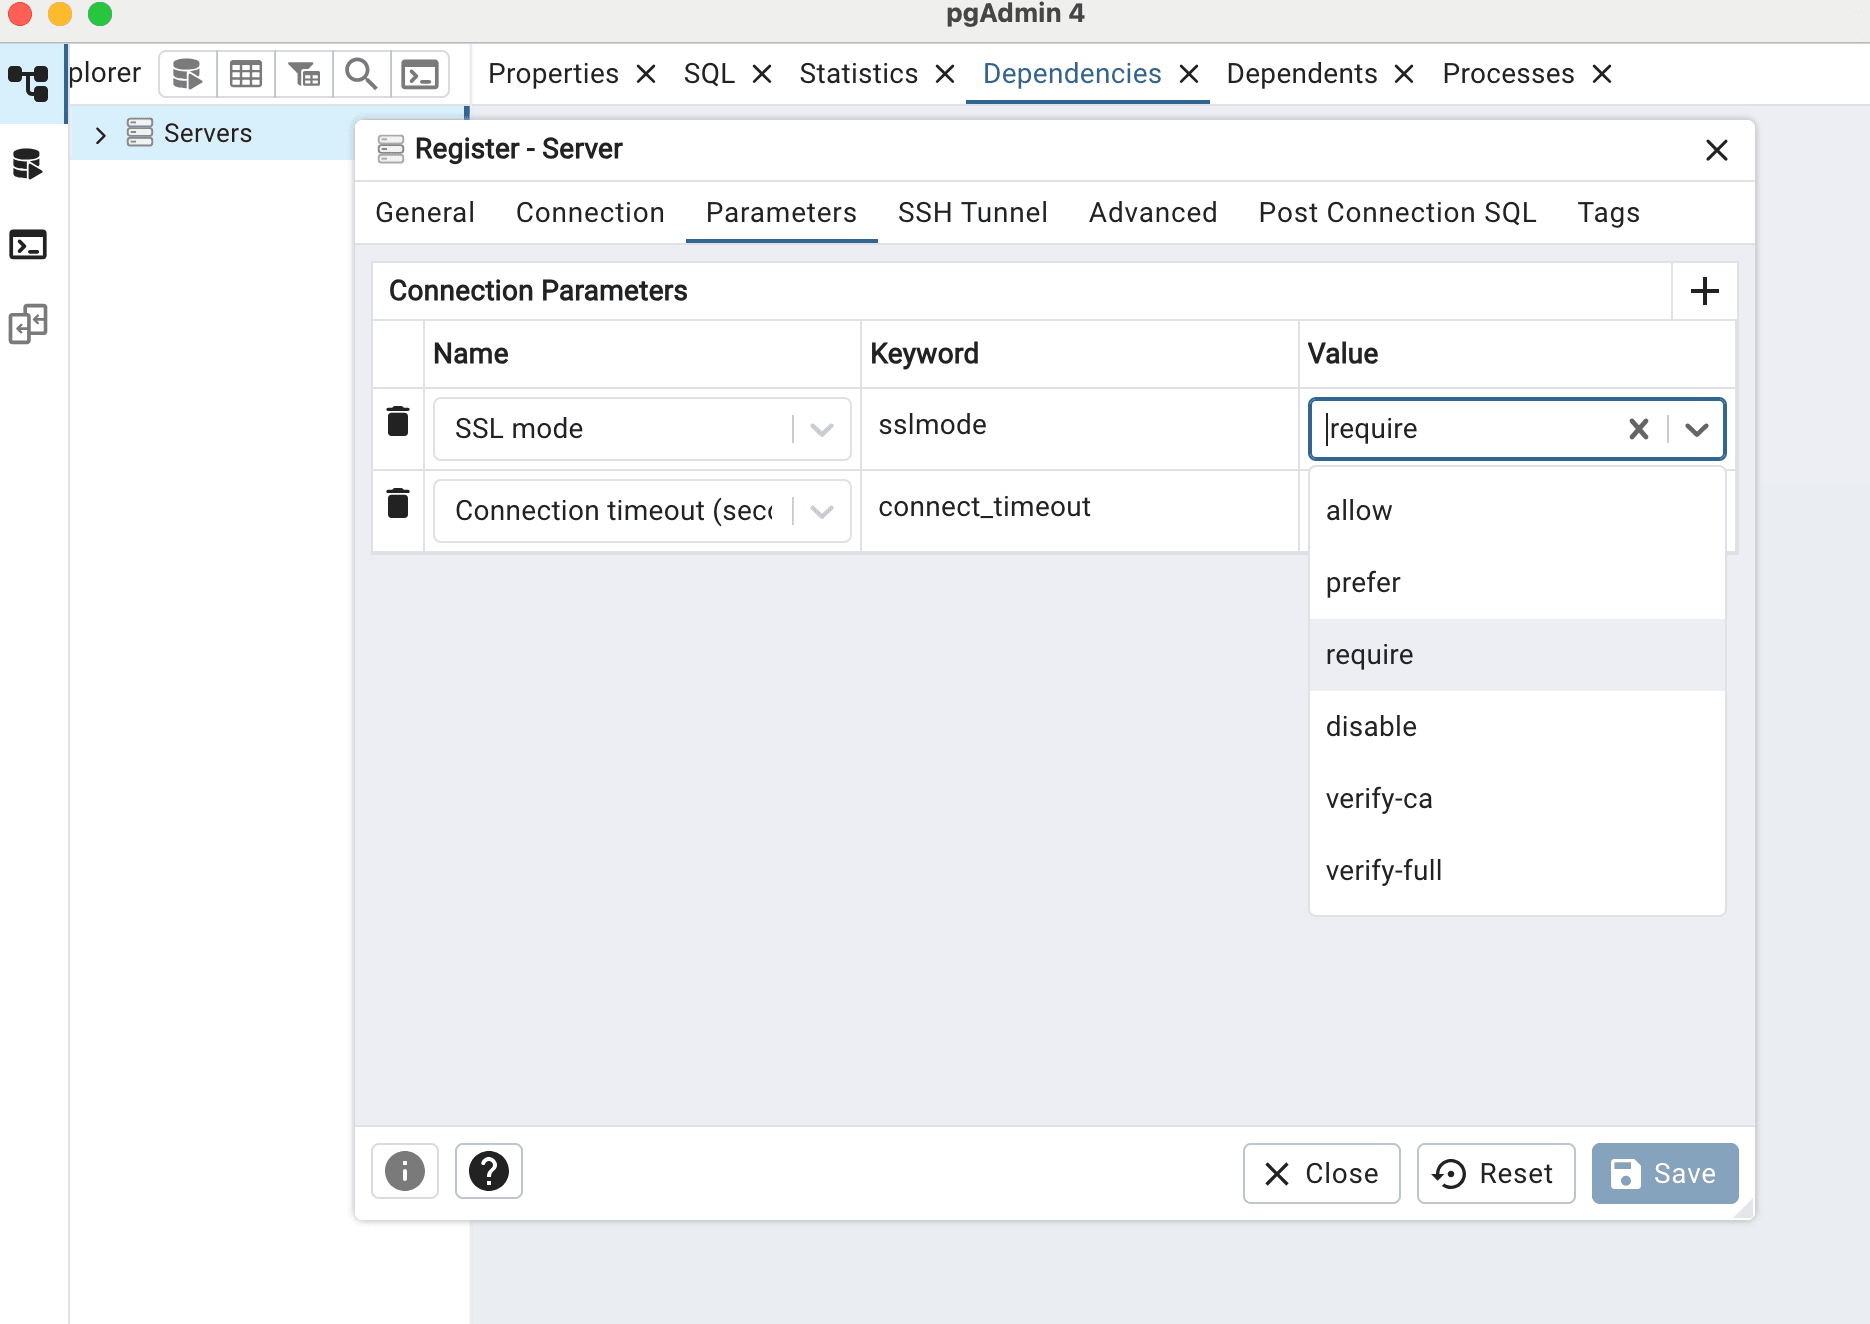Open the SSL mode name dropdown
Image resolution: width=1870 pixels, height=1324 pixels.
click(x=822, y=430)
